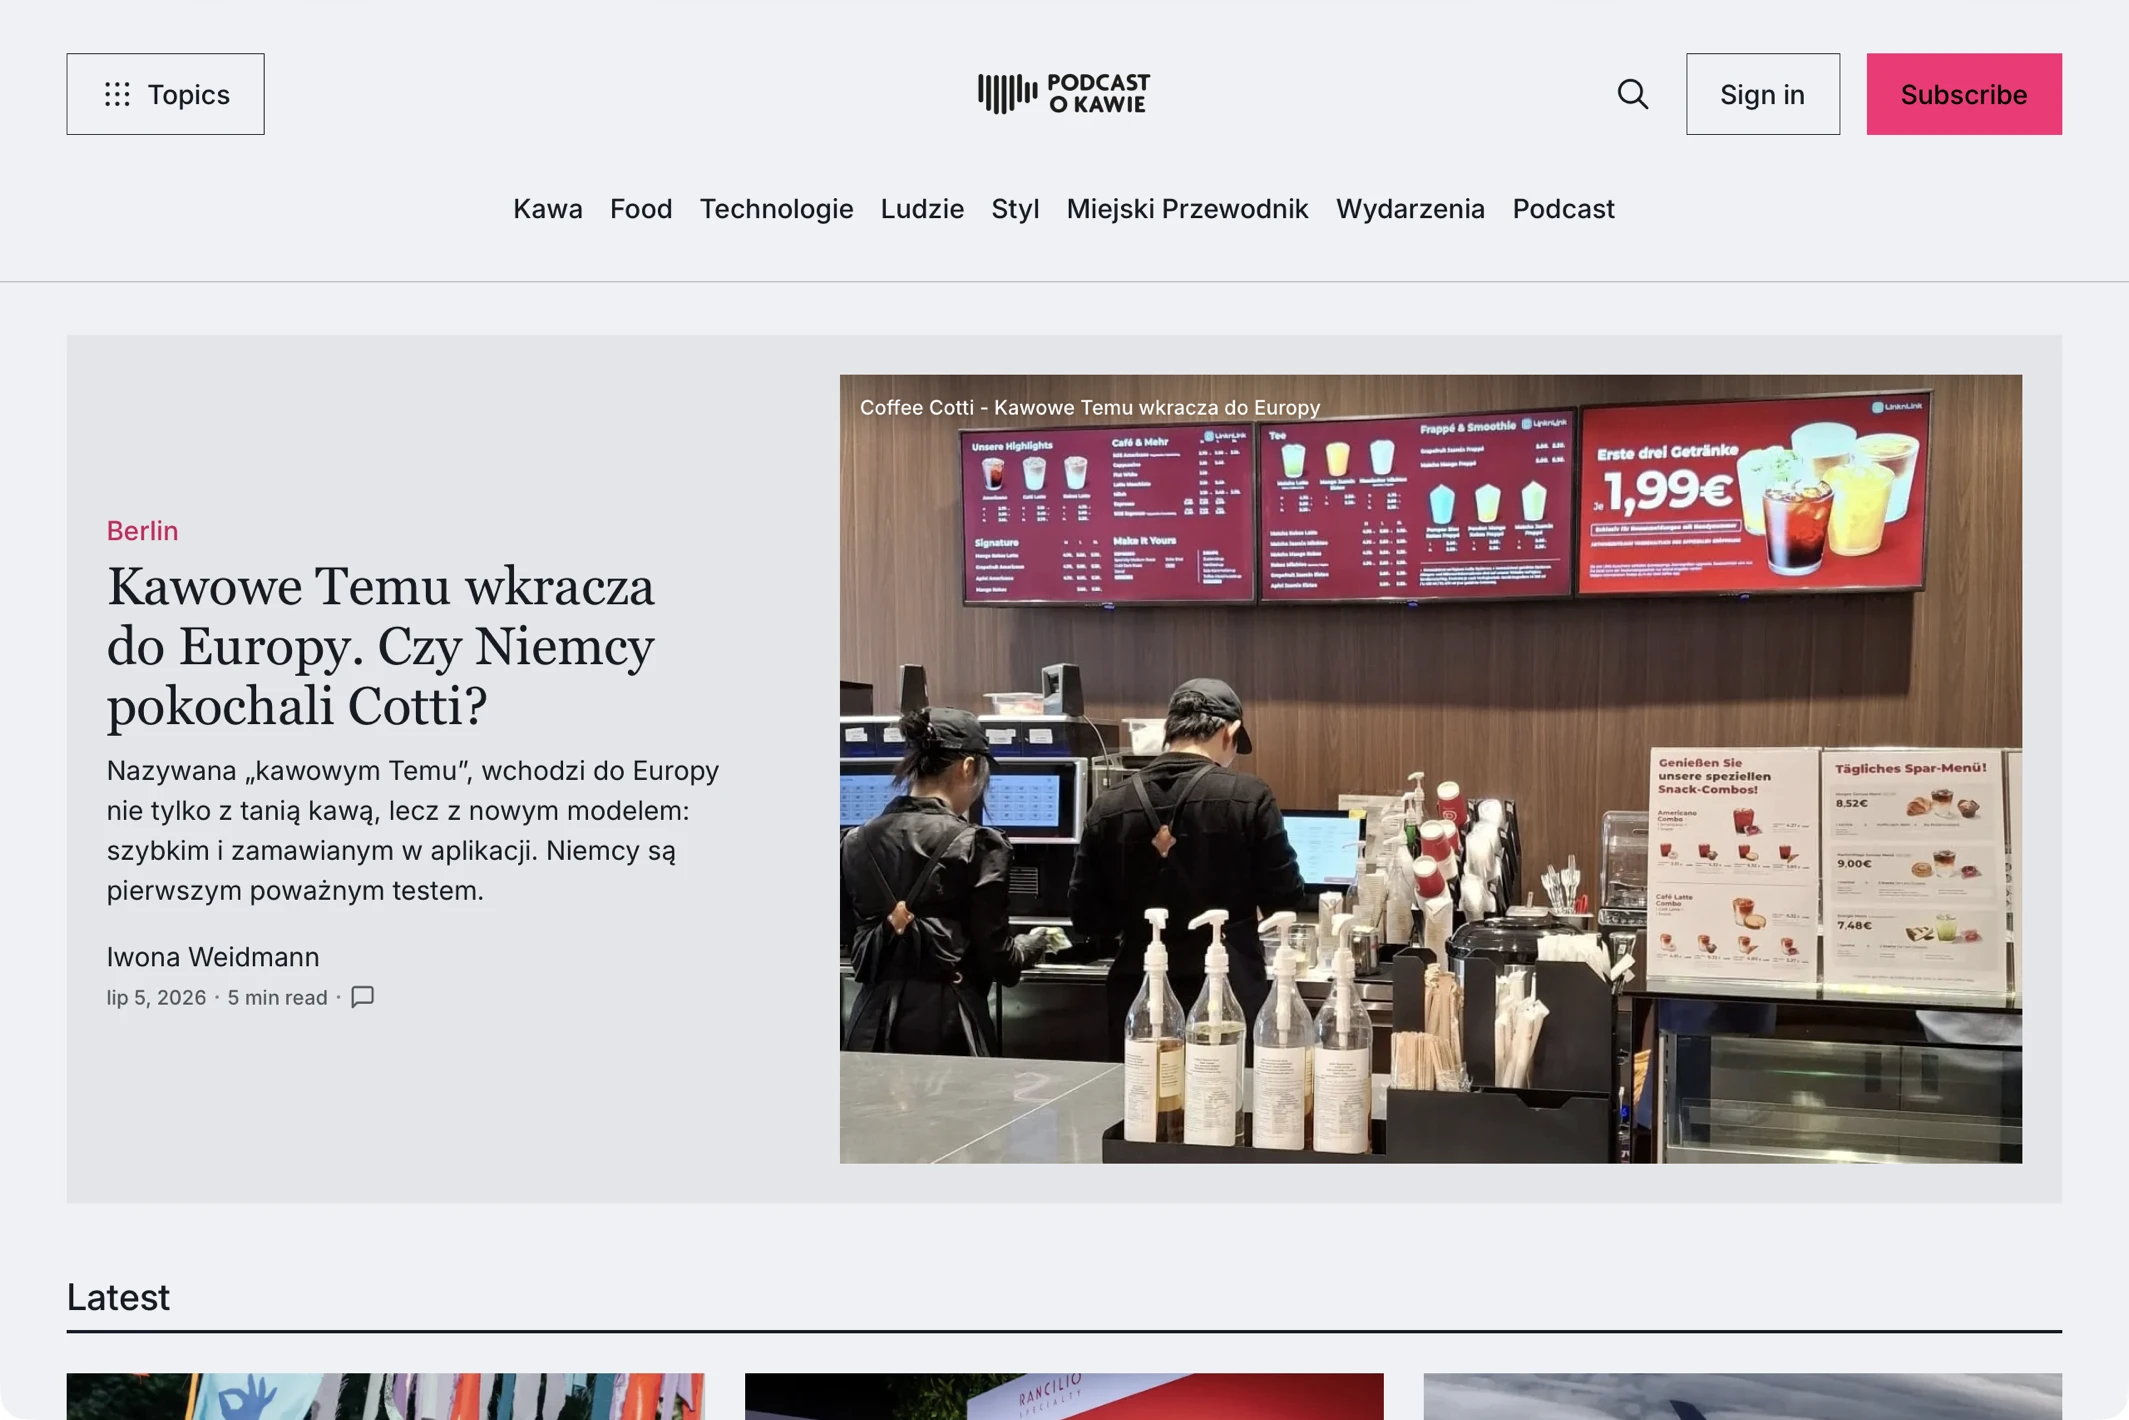Open the Podcast nav link
Image resolution: width=2129 pixels, height=1420 pixels.
tap(1563, 208)
